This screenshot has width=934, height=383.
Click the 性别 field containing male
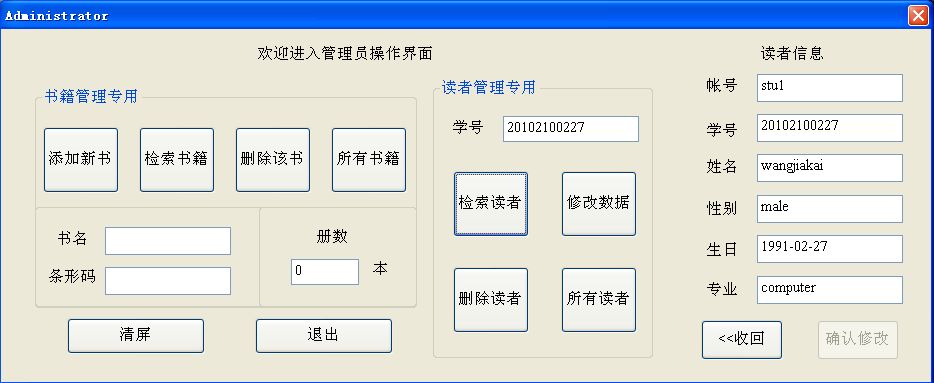(x=830, y=208)
